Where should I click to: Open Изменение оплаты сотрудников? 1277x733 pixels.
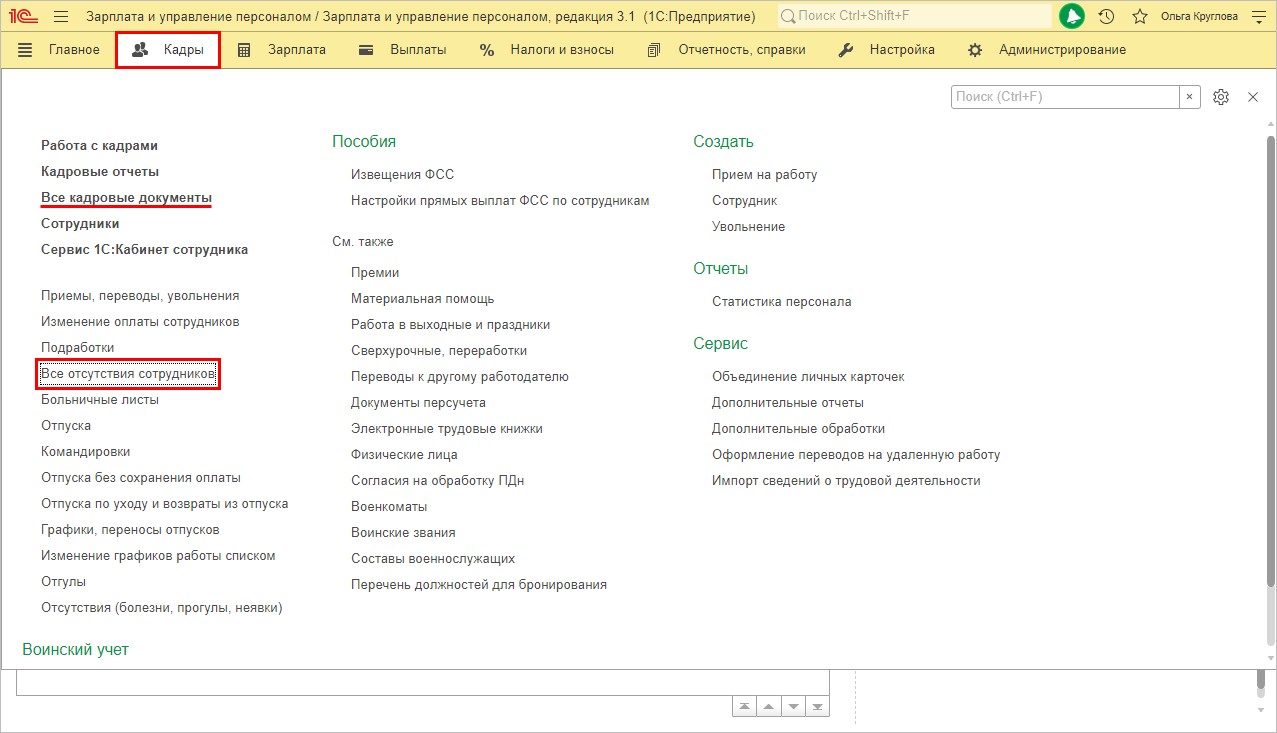point(140,322)
